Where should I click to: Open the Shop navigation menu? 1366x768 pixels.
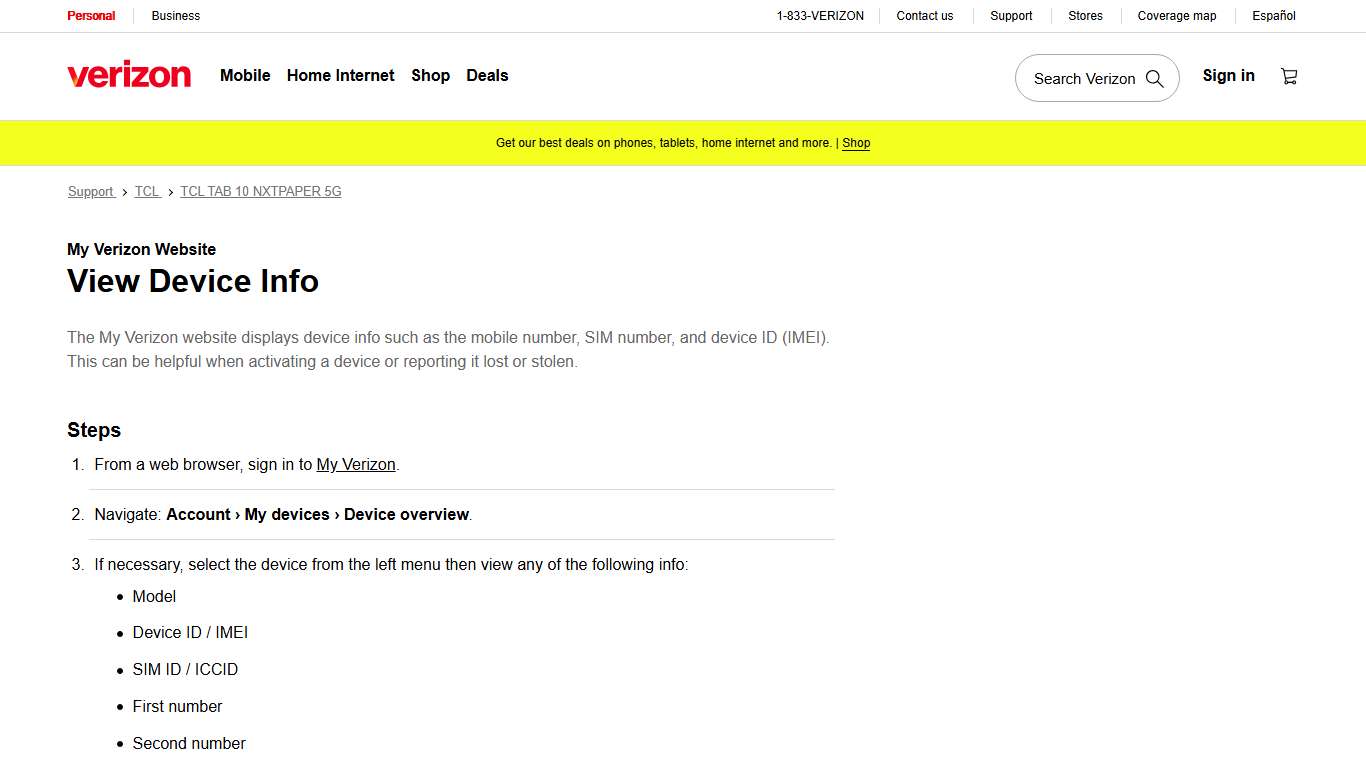(430, 75)
